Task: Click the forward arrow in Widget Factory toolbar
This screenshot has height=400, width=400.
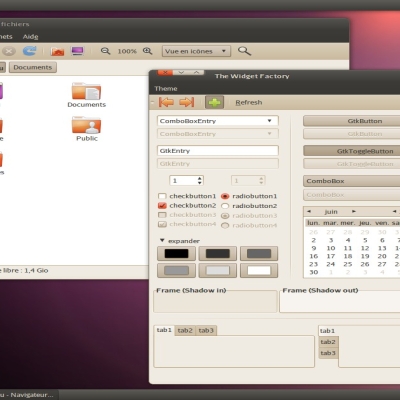Action: [187, 102]
